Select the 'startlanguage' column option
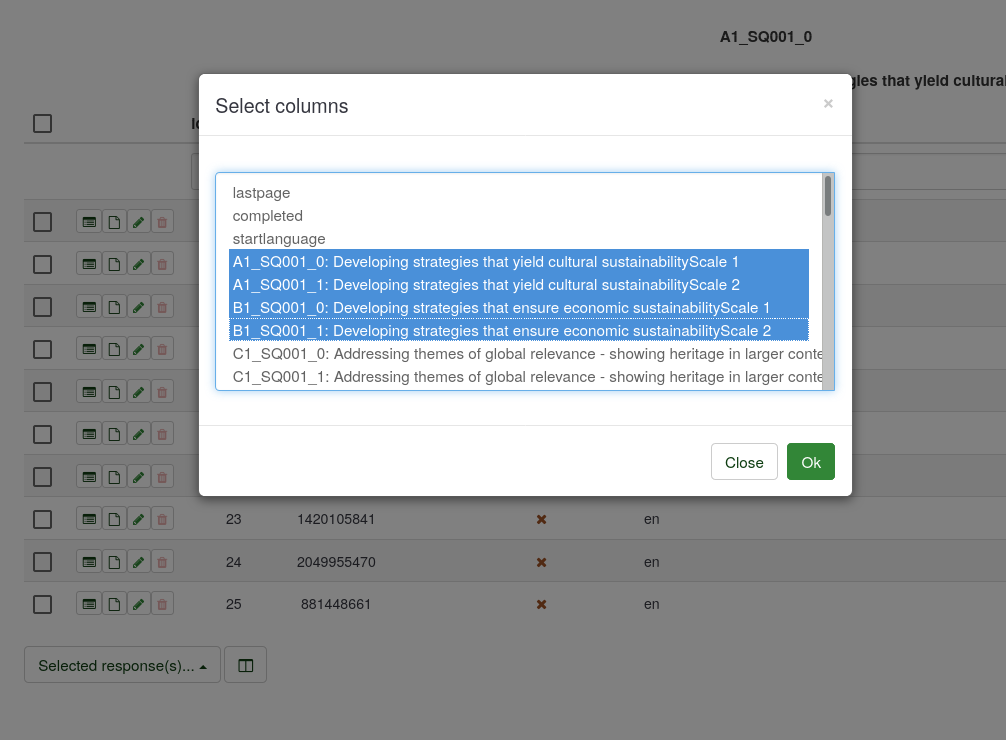The height and width of the screenshot is (740, 1006). pyautogui.click(x=279, y=239)
